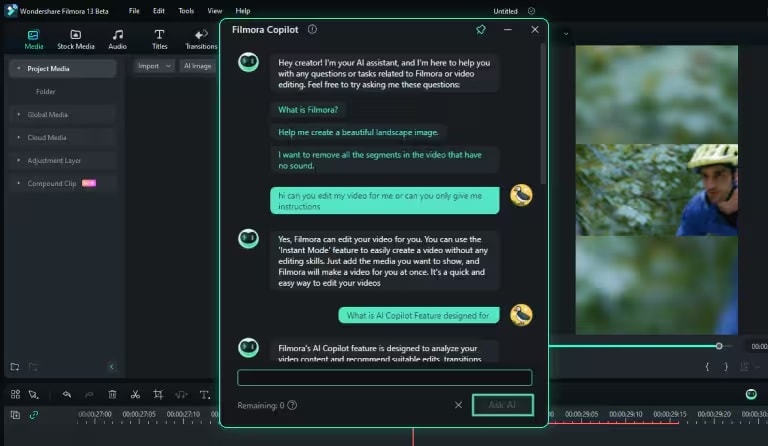Click the project saved status icon beside Untitled
This screenshot has height=446, width=768.
(x=531, y=11)
